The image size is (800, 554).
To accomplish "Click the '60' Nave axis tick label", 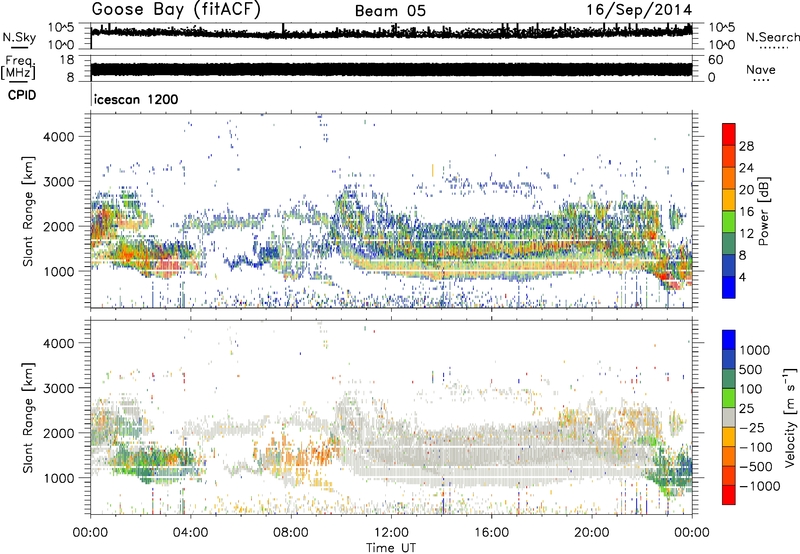I will pos(715,60).
